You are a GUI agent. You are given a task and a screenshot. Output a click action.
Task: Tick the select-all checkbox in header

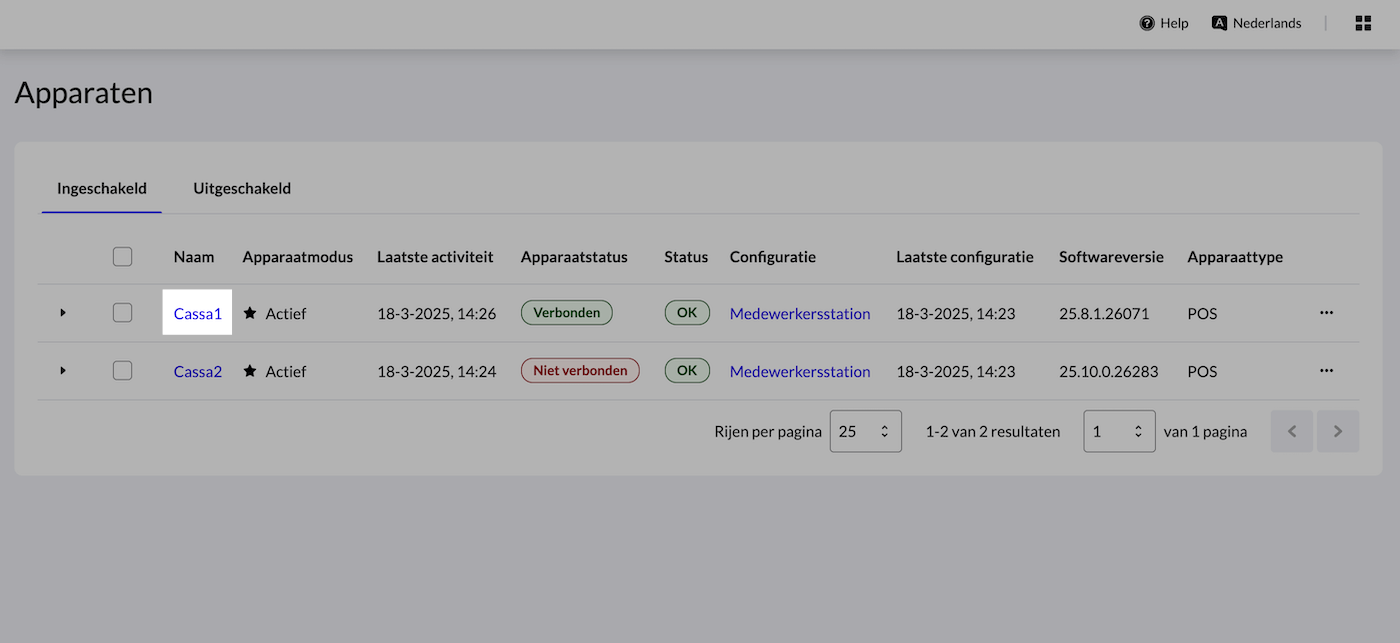click(x=122, y=257)
